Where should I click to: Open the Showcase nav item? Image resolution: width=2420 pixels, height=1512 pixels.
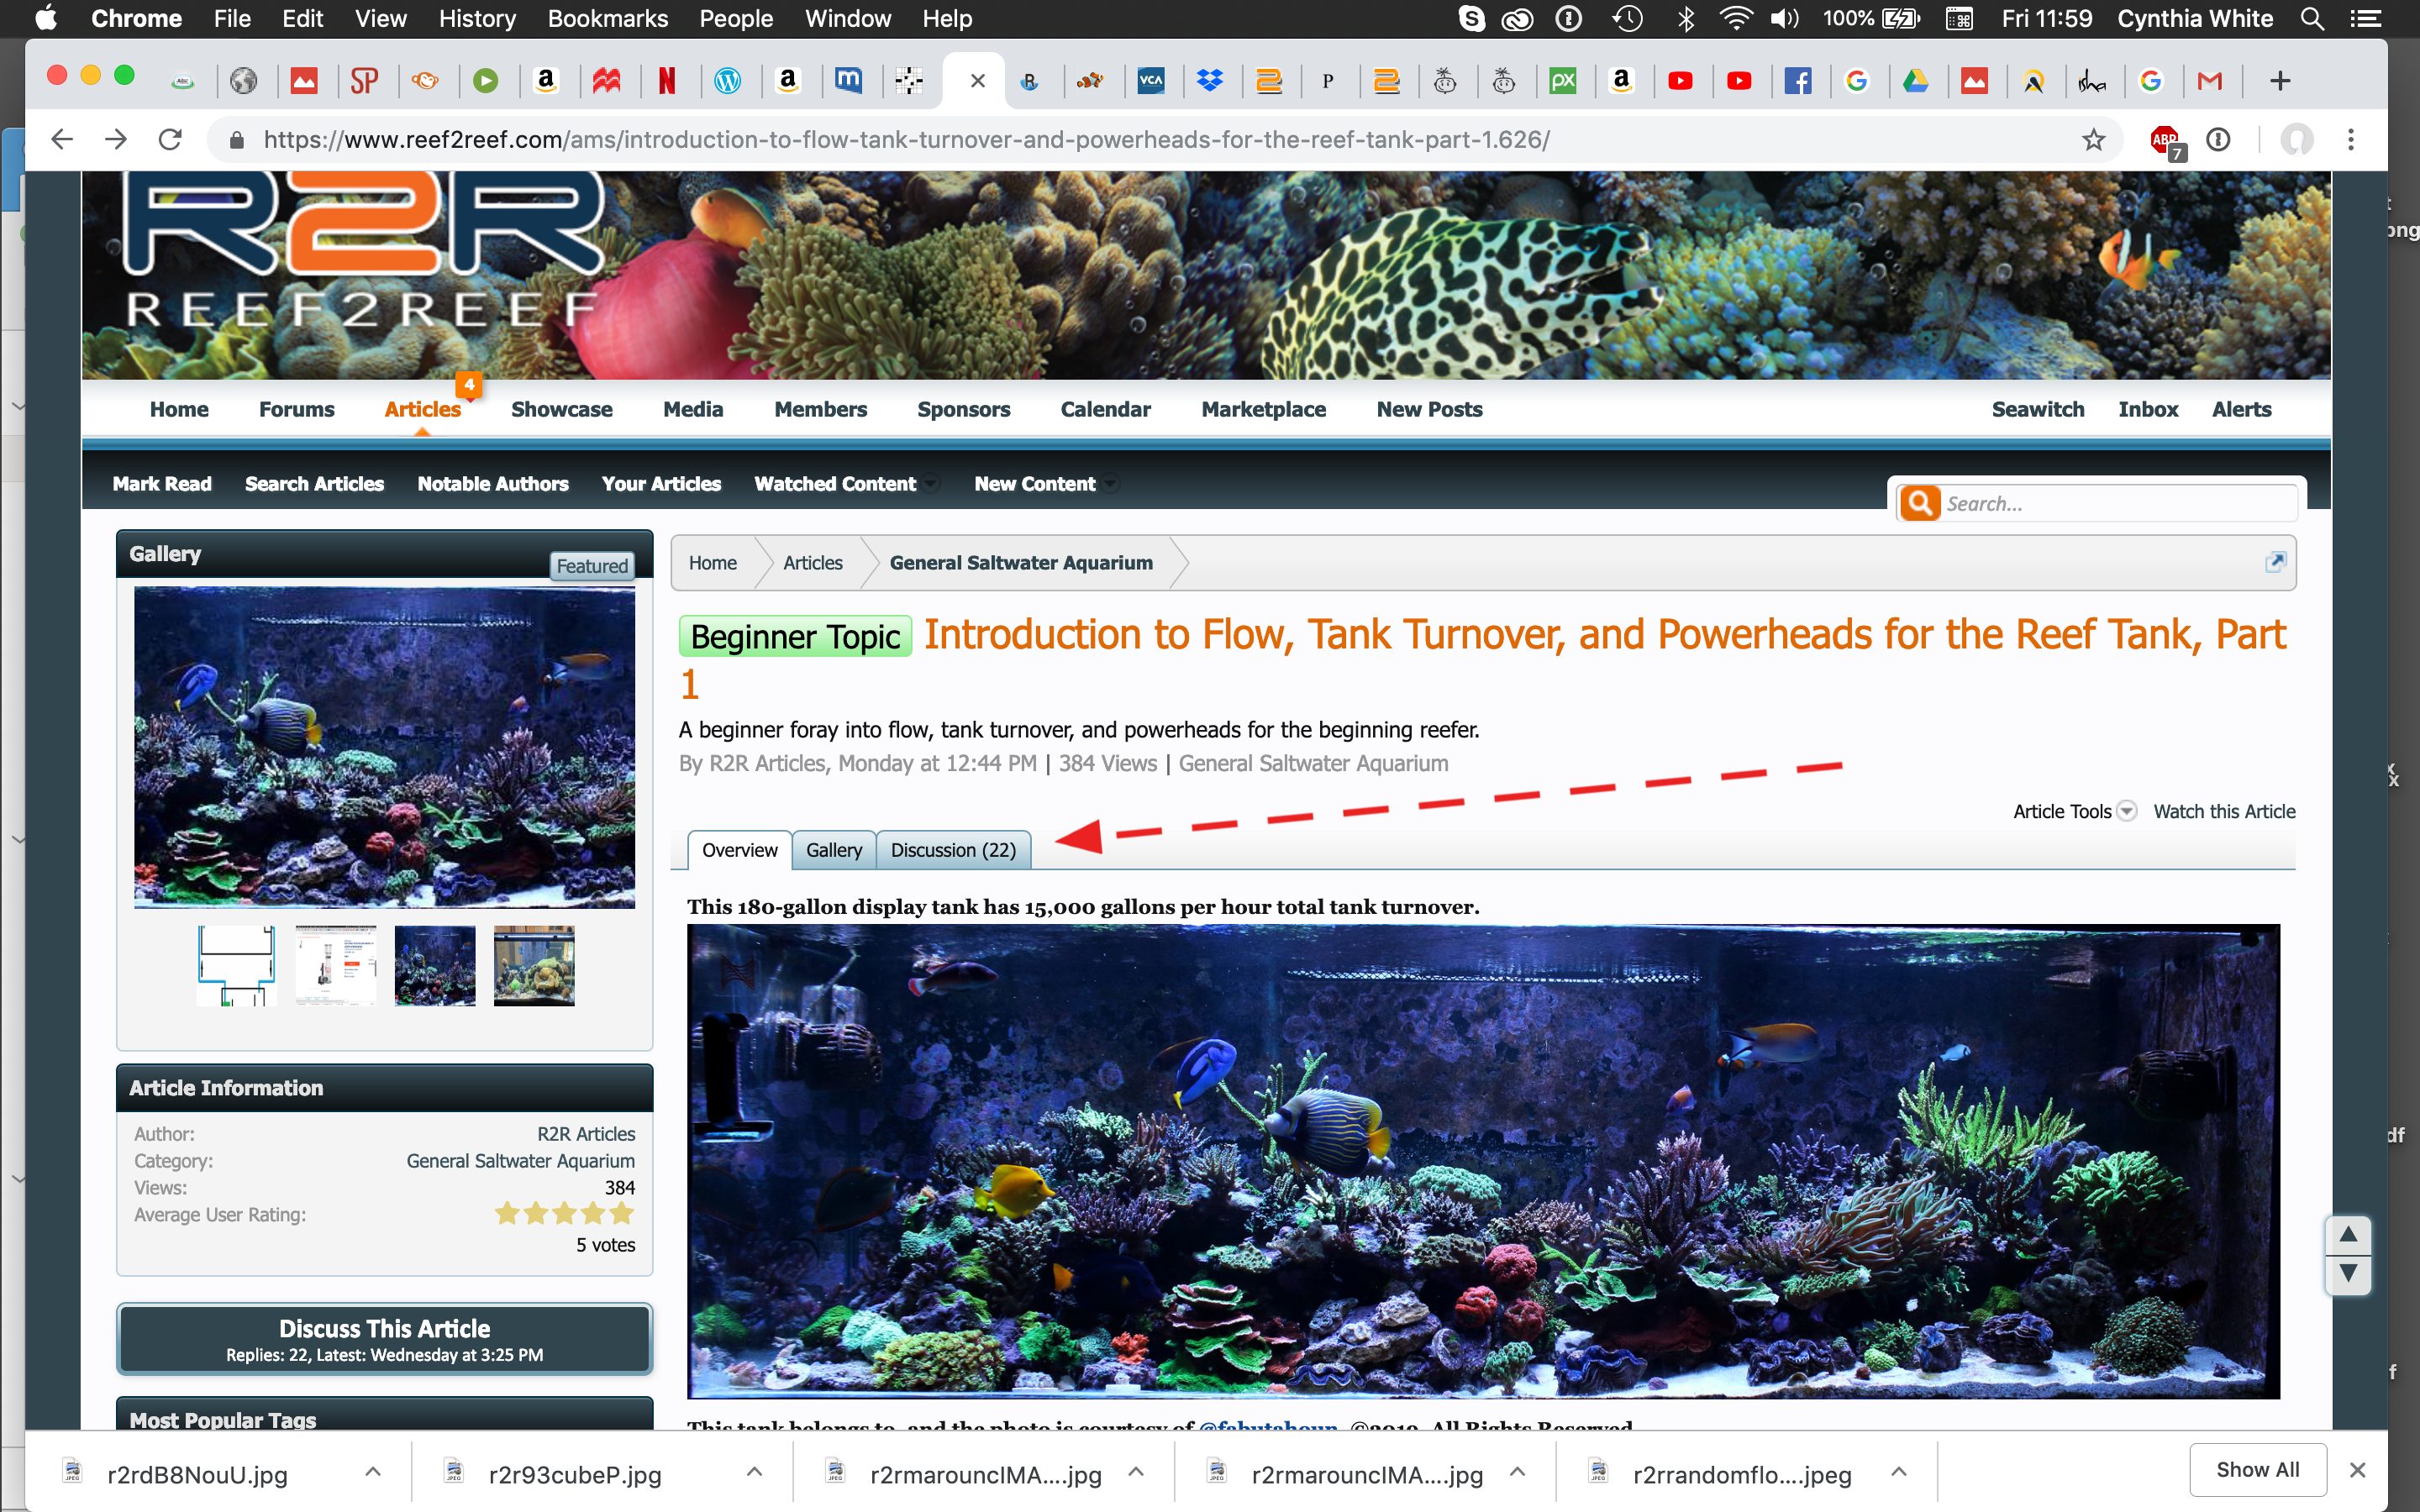[561, 409]
